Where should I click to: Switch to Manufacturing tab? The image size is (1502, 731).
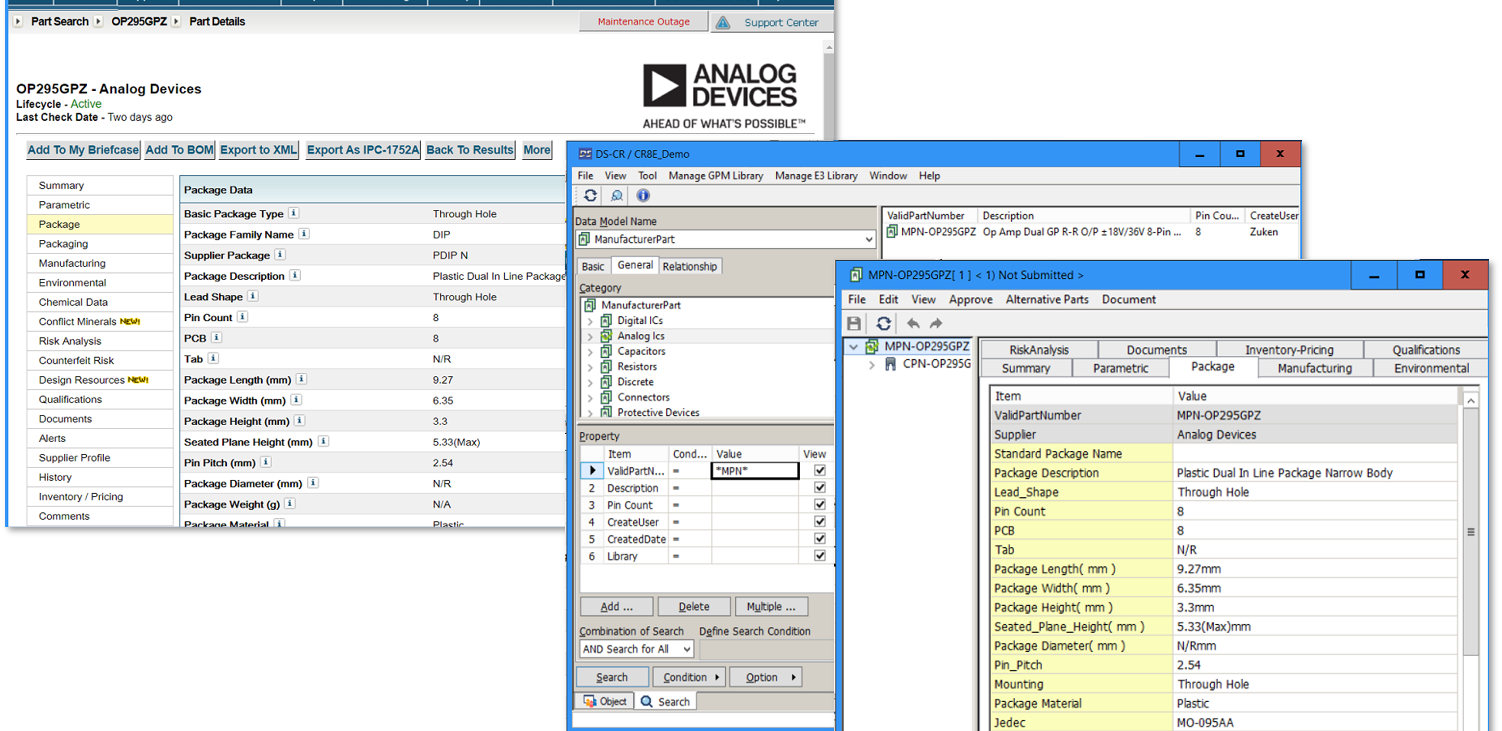click(x=1314, y=369)
